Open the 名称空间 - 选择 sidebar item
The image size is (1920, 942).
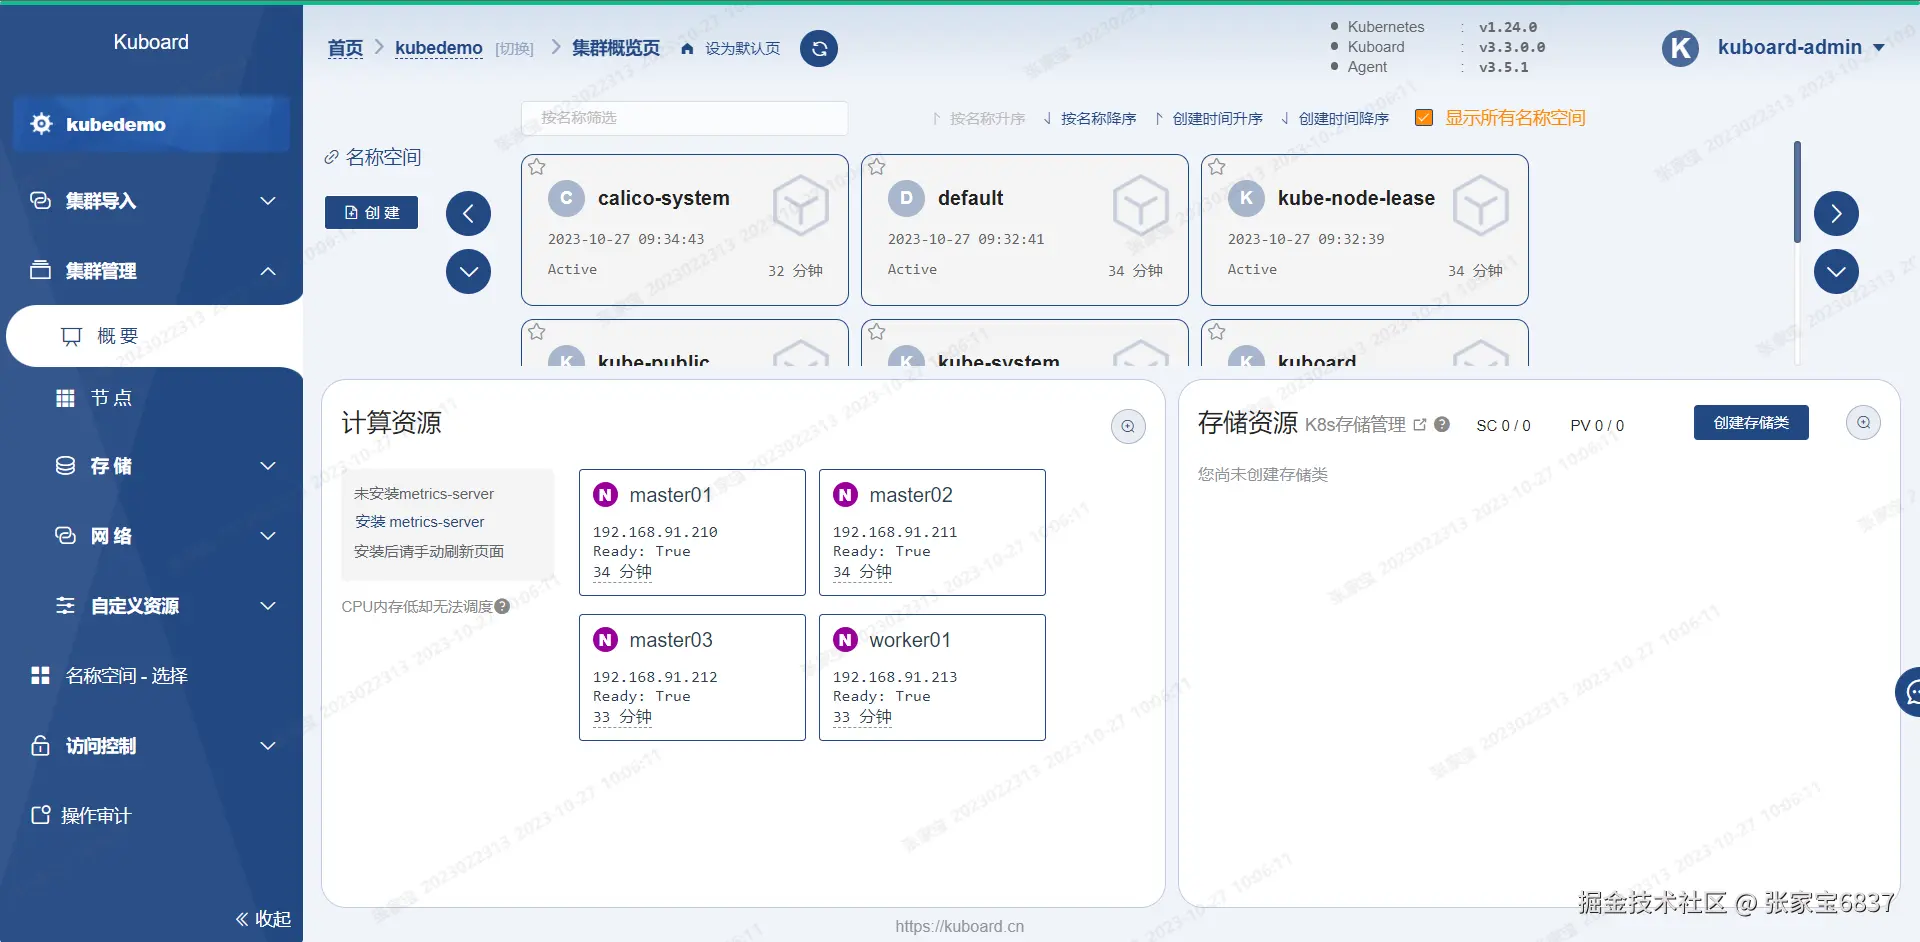point(151,676)
